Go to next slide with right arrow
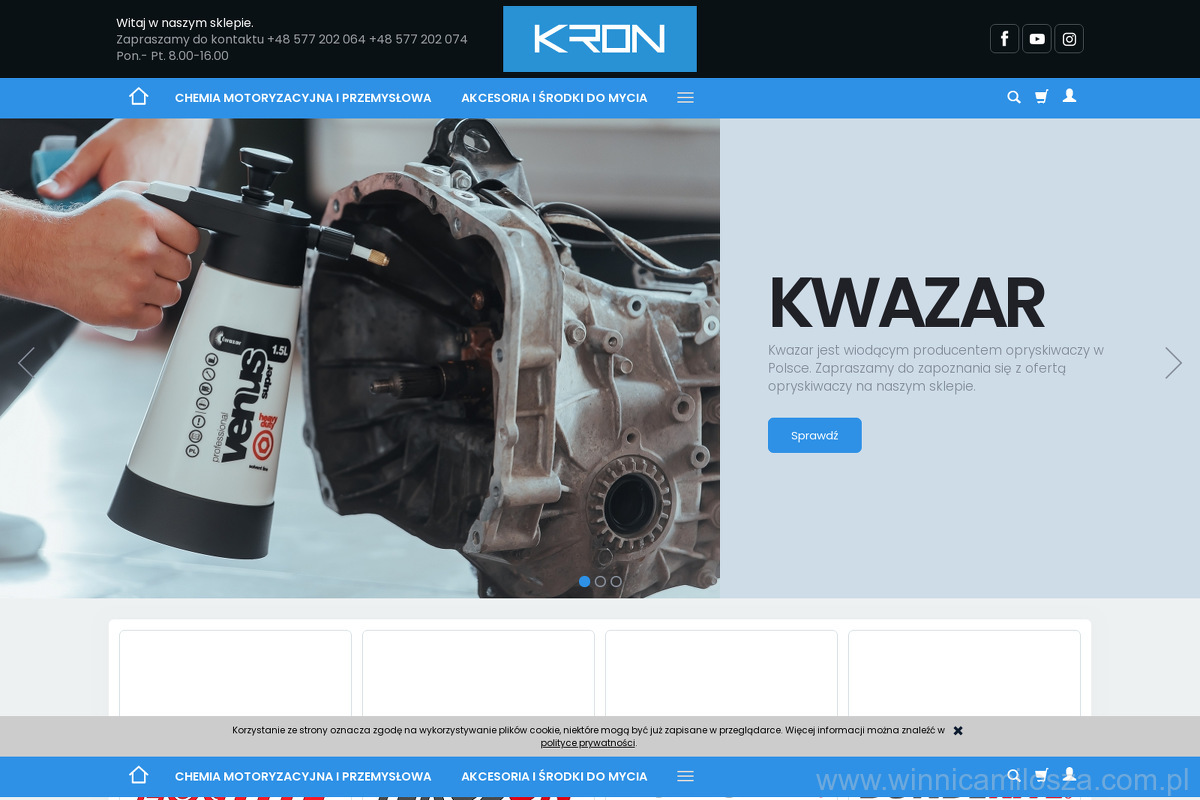The width and height of the screenshot is (1200, 800). tap(1173, 362)
